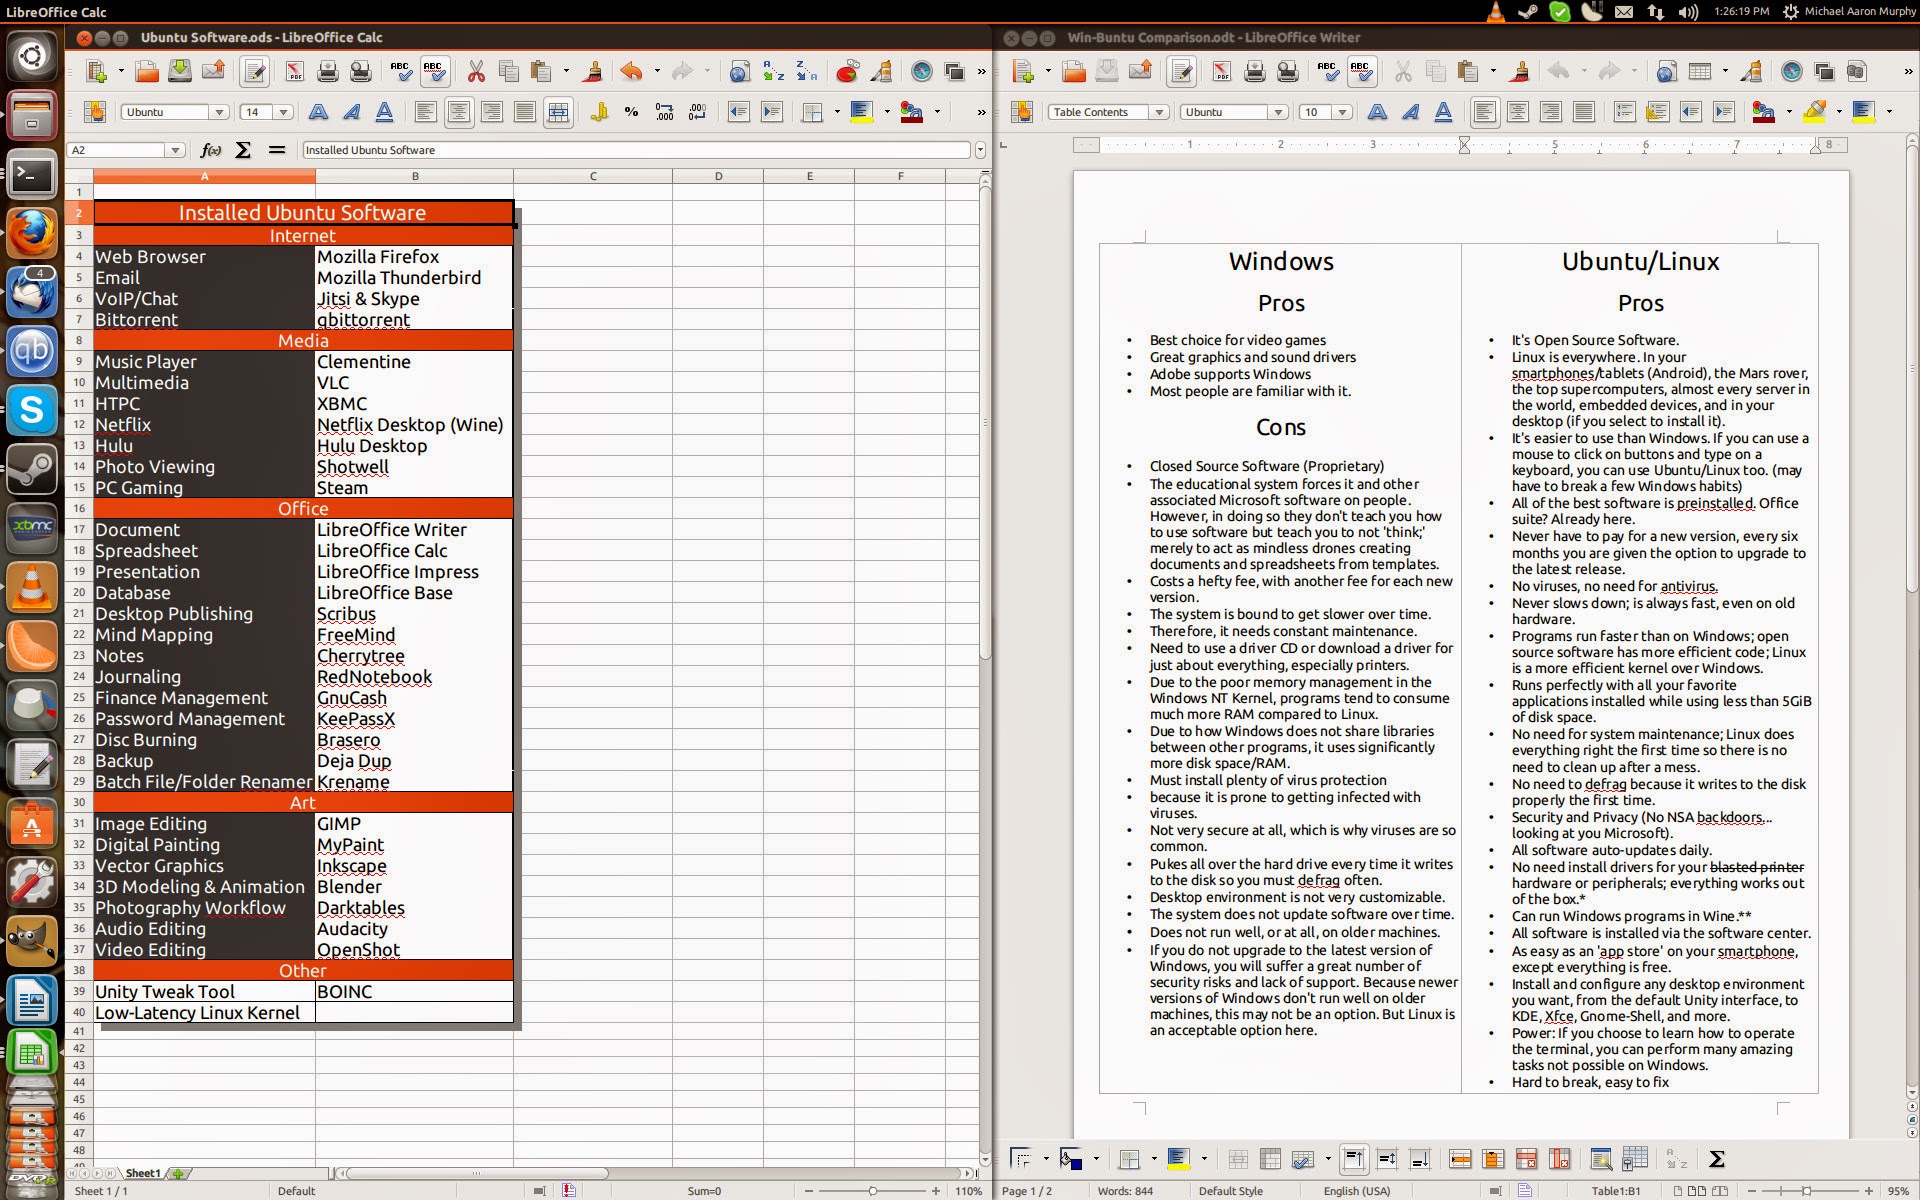The height and width of the screenshot is (1200, 1920).
Task: Click the Accept equals button in formula bar
Action: (276, 150)
